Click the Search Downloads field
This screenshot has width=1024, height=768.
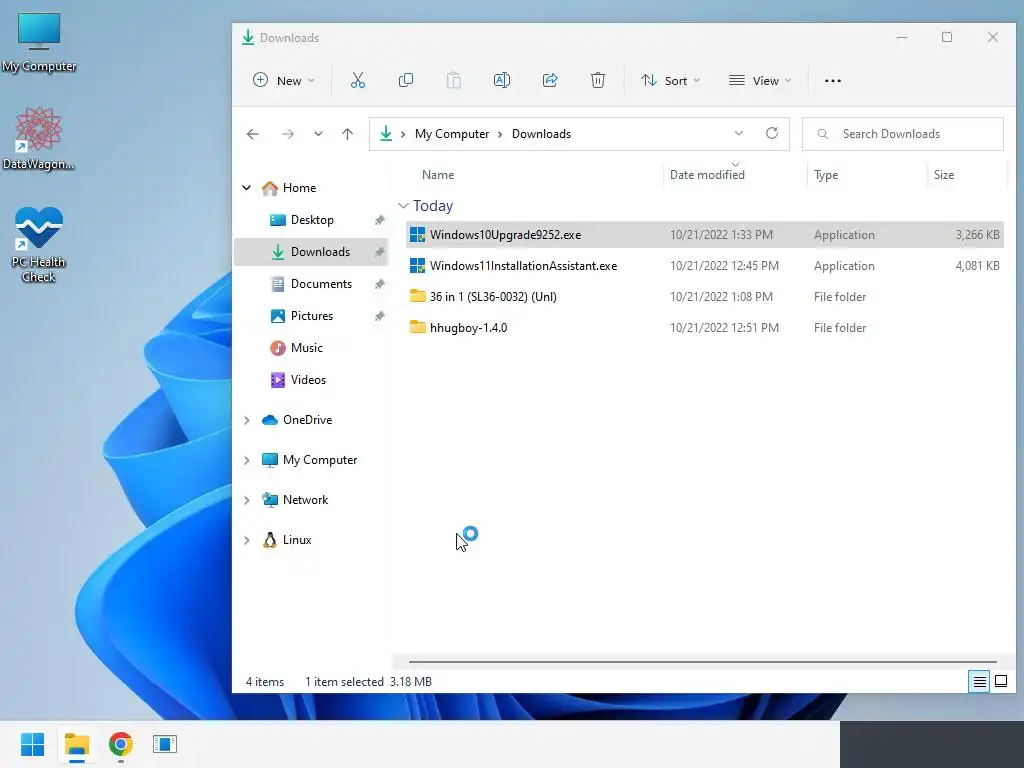(x=903, y=134)
